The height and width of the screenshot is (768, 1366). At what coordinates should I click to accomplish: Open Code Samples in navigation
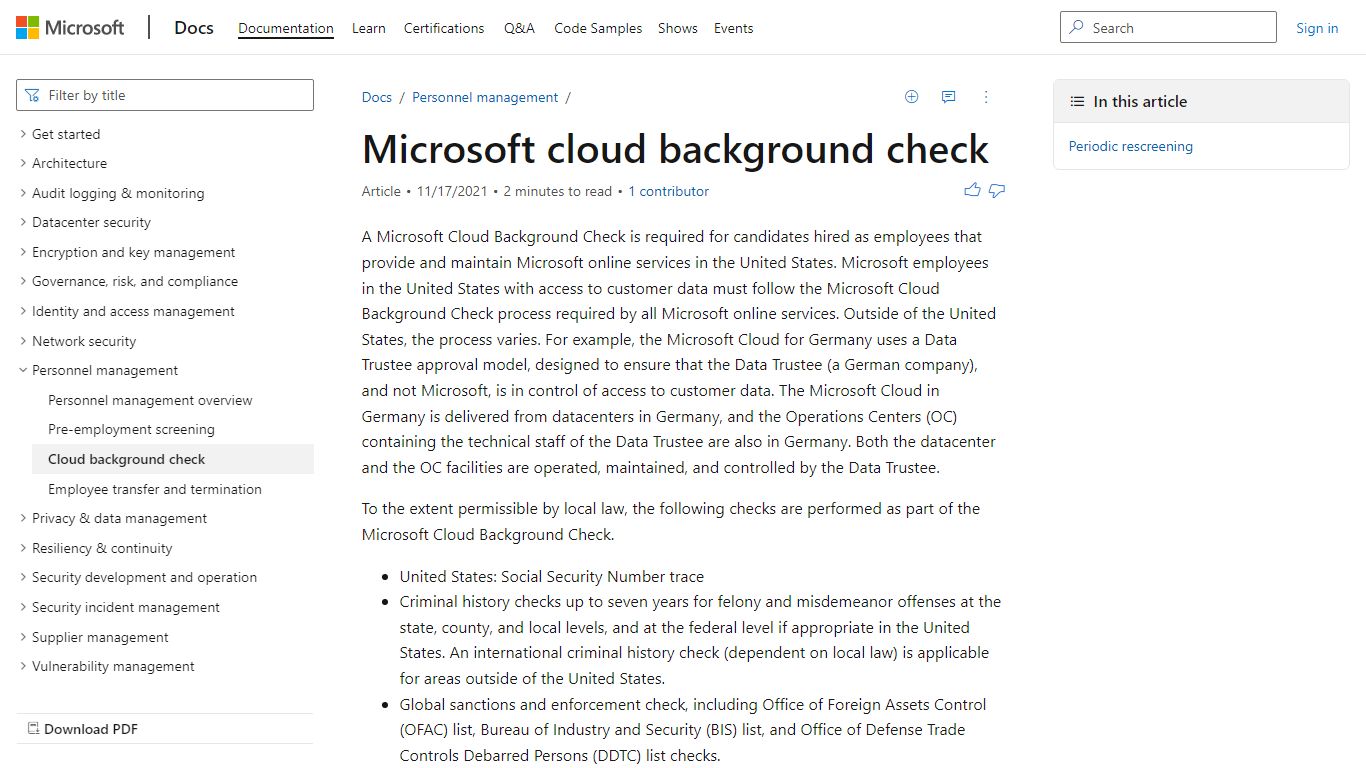tap(598, 28)
